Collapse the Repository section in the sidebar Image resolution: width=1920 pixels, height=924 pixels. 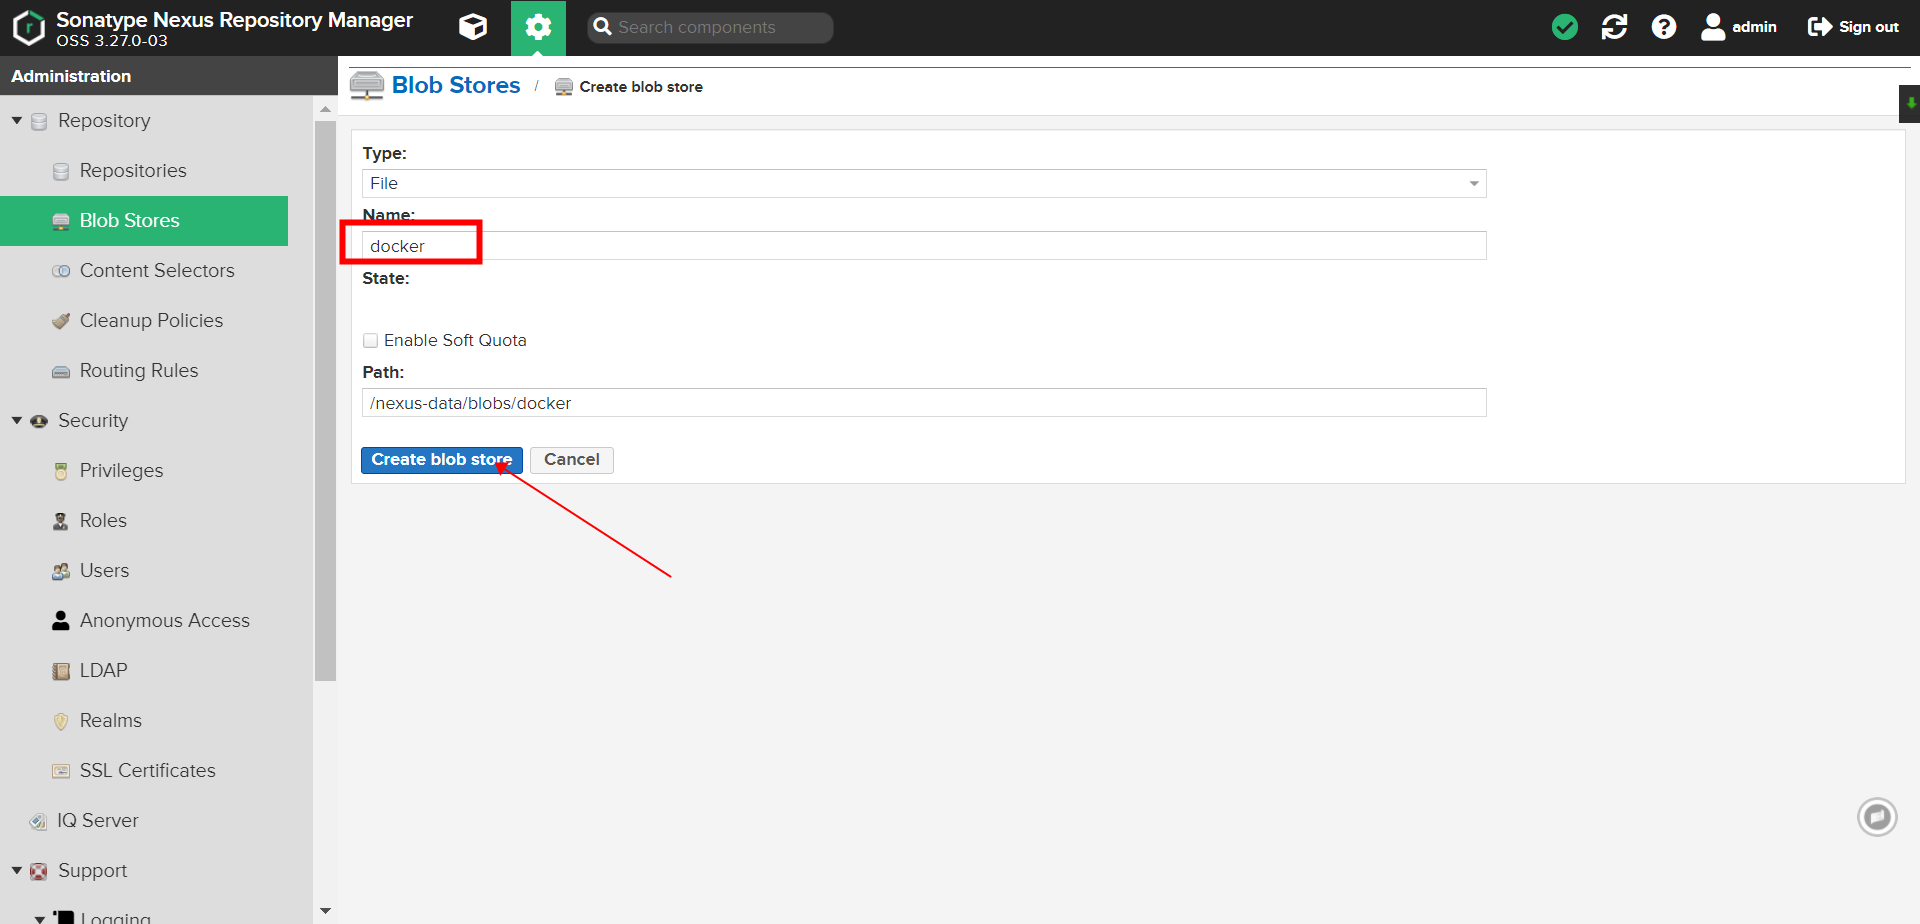coord(16,119)
